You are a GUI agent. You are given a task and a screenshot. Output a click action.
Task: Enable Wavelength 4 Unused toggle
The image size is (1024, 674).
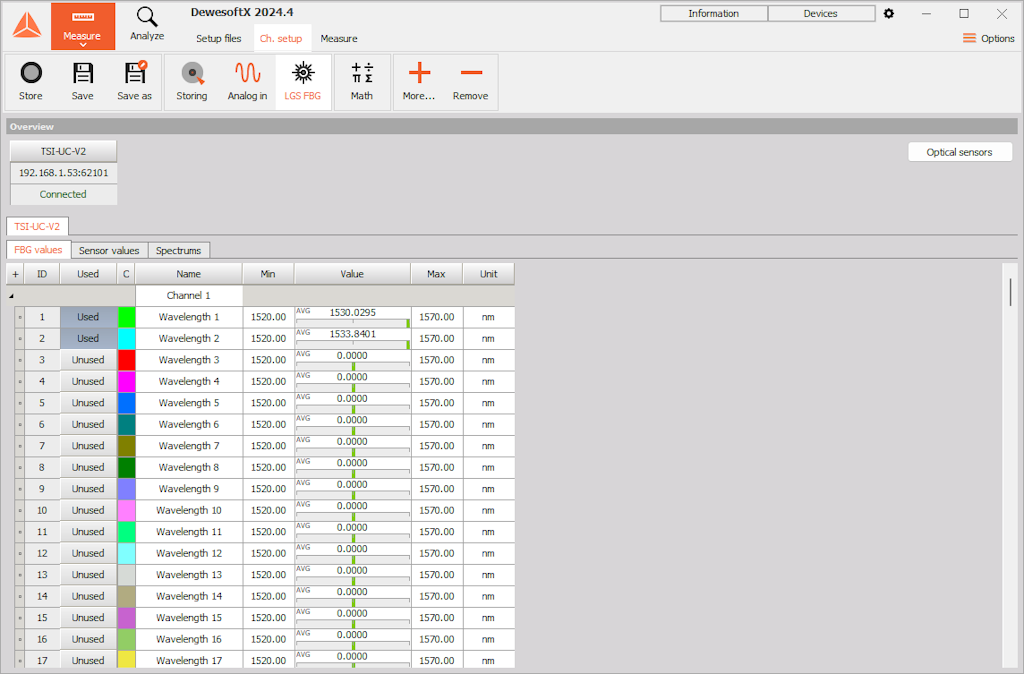pos(88,381)
